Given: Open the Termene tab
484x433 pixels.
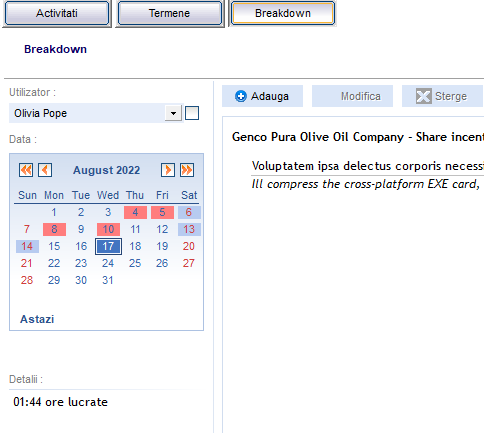Looking at the screenshot, I should click(170, 13).
